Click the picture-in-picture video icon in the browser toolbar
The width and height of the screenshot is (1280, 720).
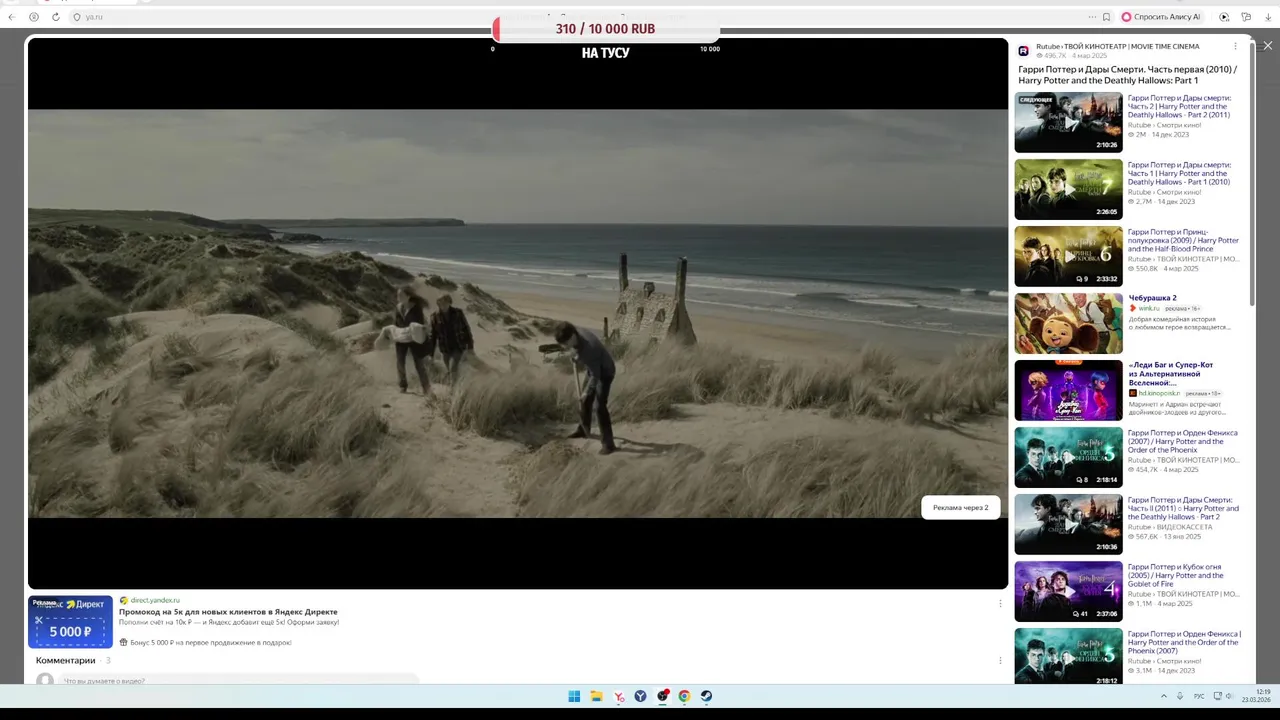1224,17
